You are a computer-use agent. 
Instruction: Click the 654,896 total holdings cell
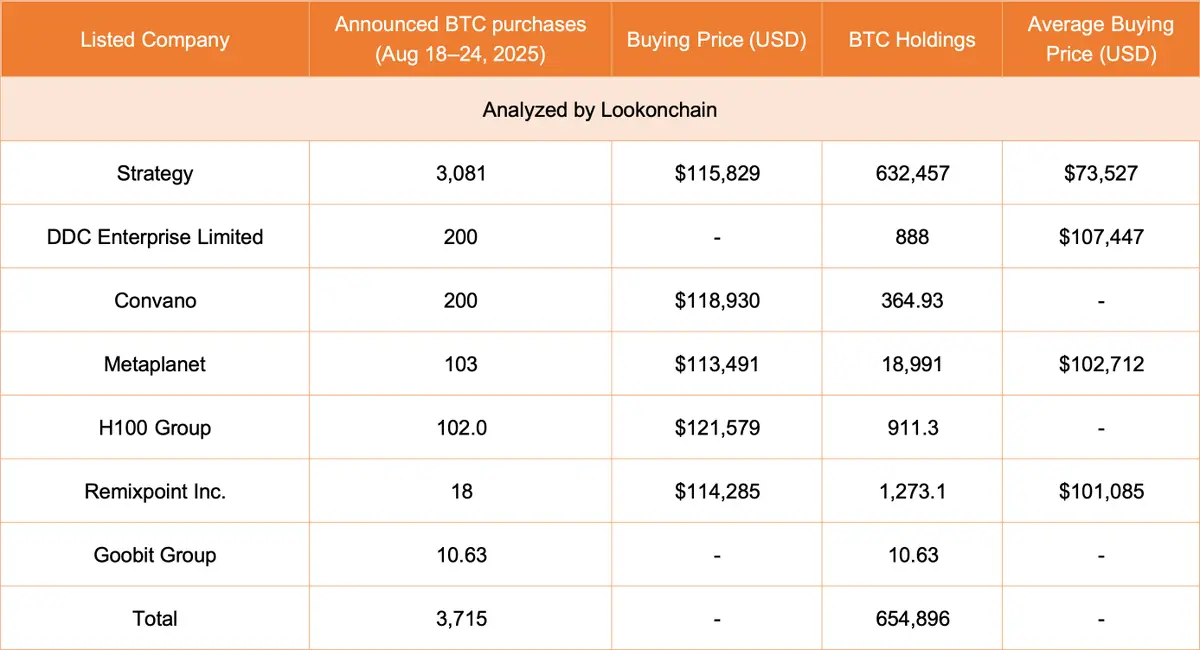(912, 619)
